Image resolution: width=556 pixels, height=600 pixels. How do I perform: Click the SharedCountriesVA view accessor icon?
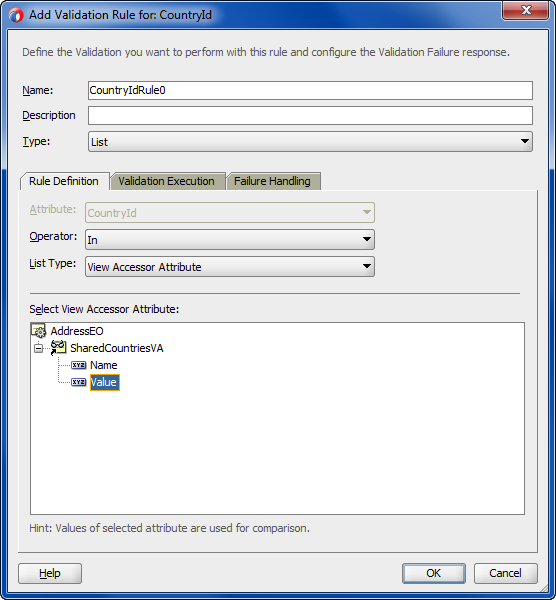coord(59,347)
